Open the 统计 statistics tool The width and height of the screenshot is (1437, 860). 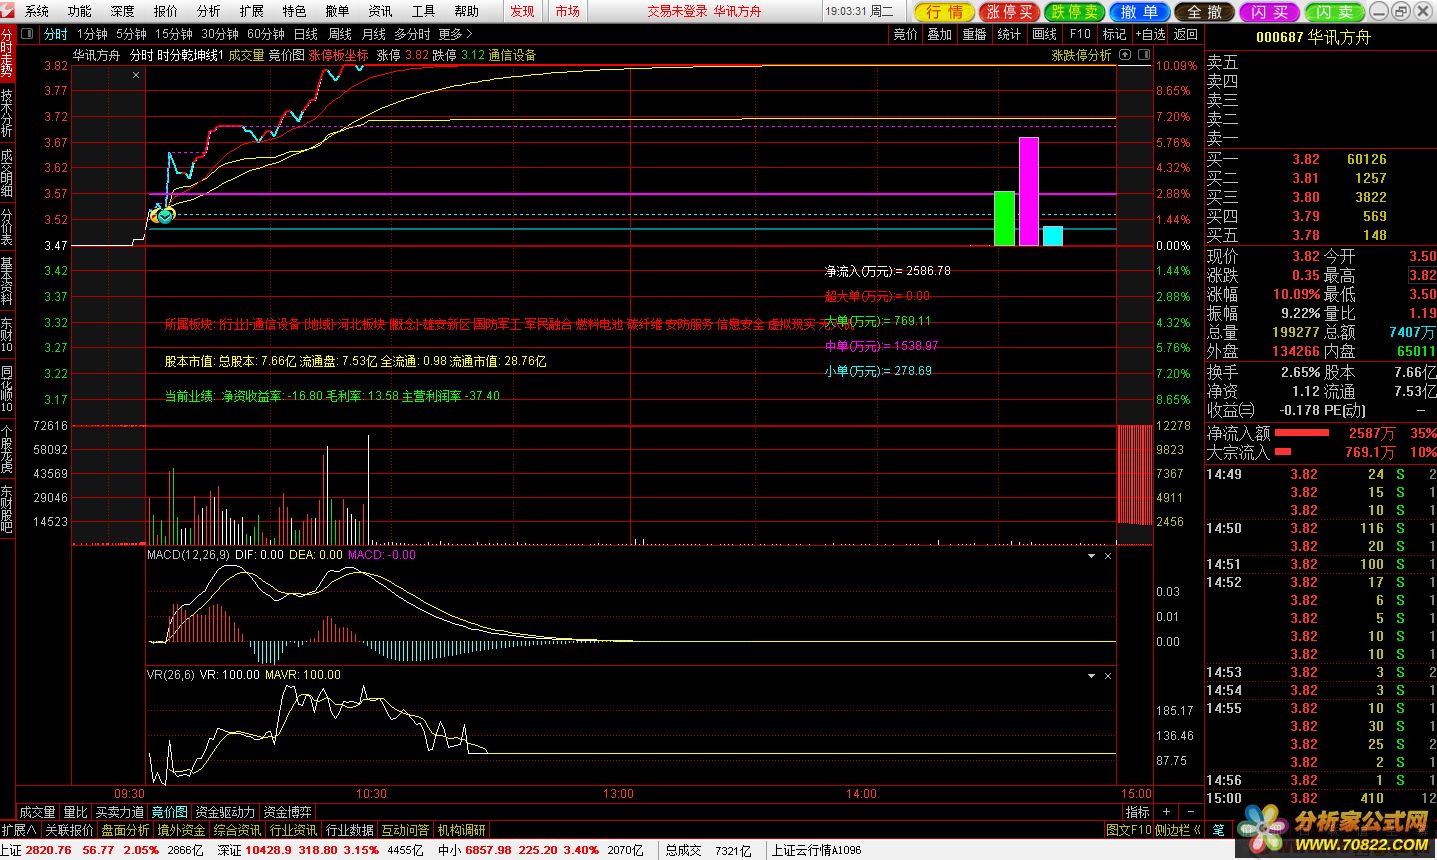[x=1010, y=34]
